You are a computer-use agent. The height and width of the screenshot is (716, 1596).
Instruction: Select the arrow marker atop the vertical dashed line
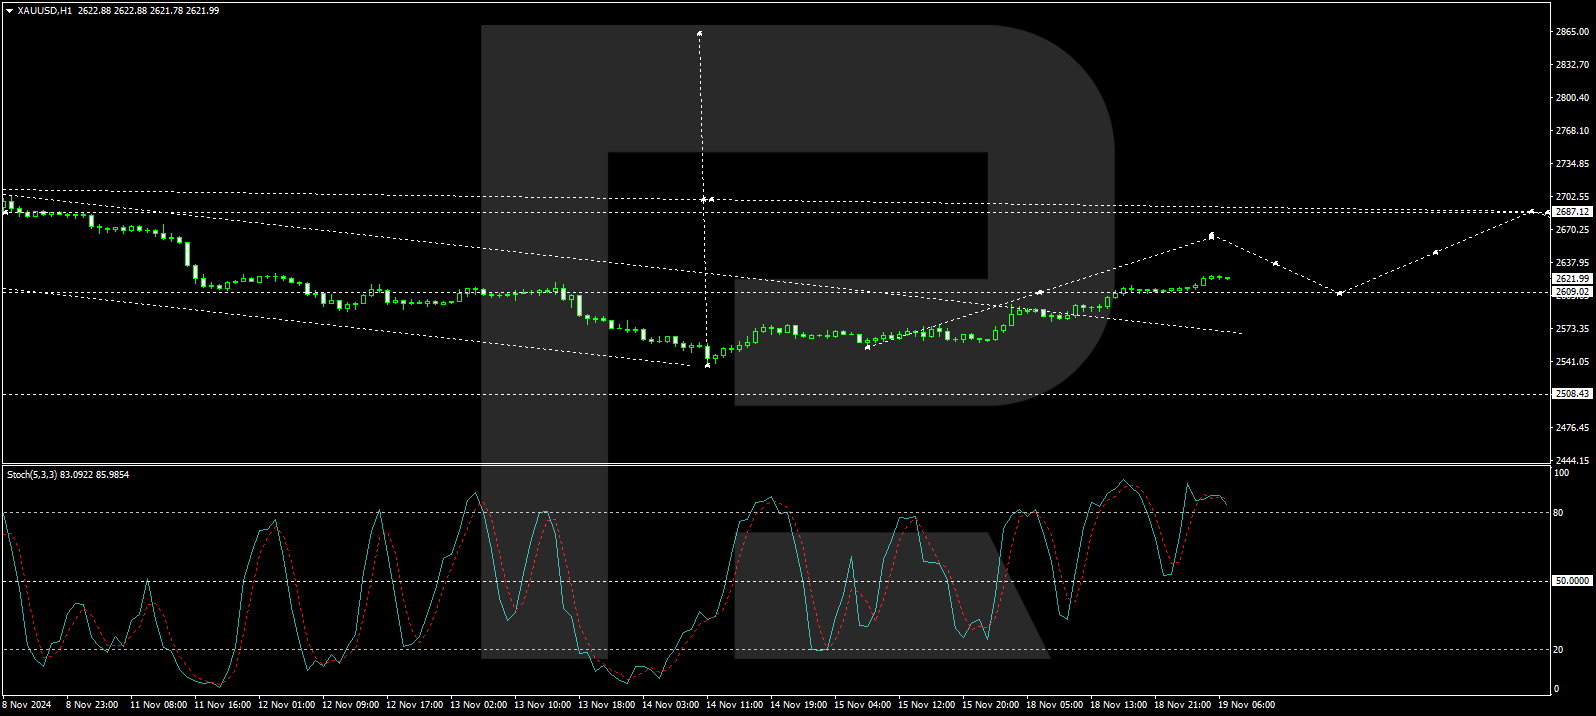(699, 34)
